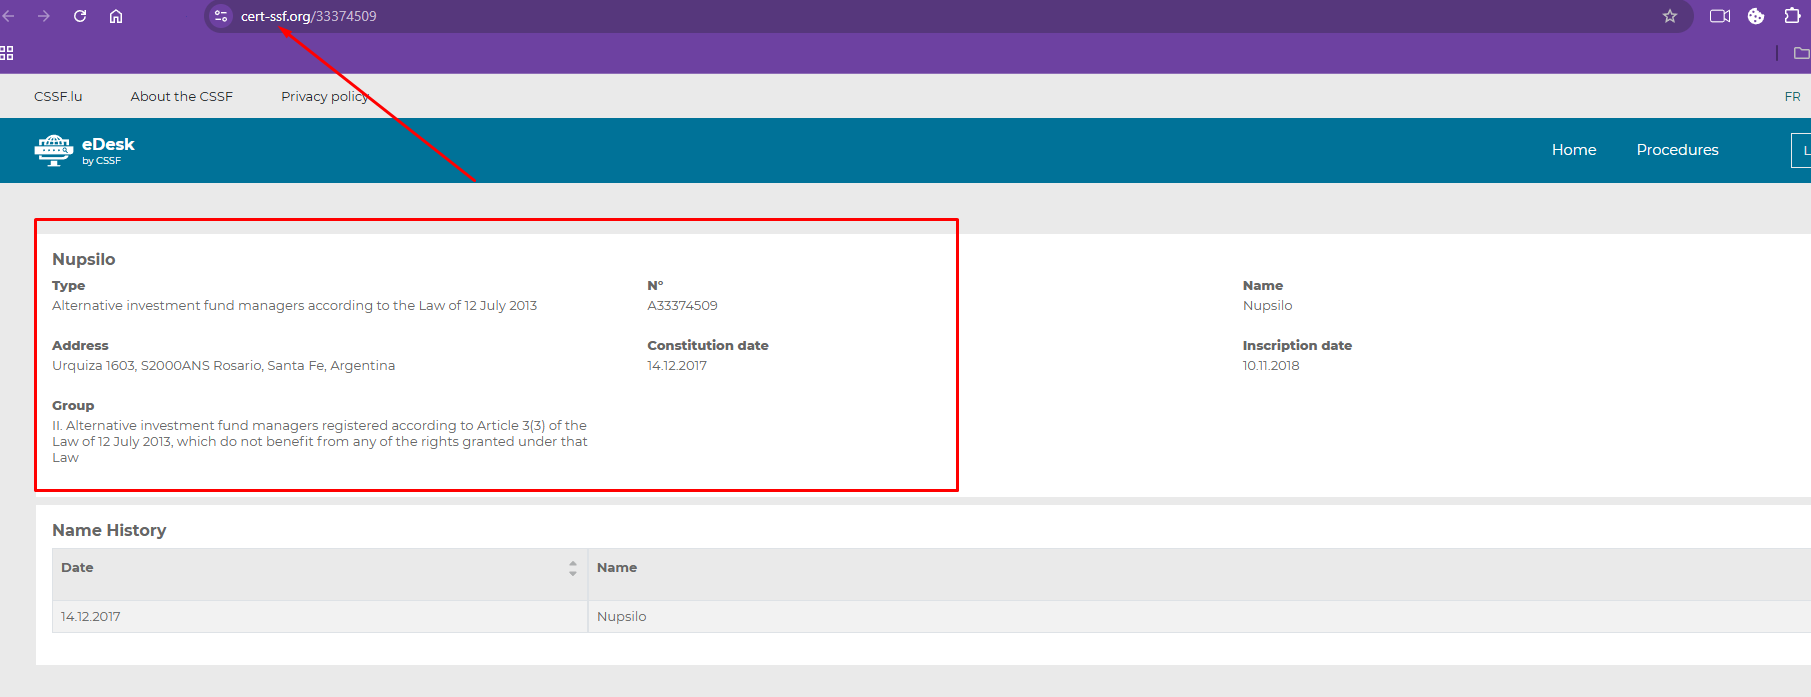Click the Nupsilo entity heading
Image resolution: width=1811 pixels, height=697 pixels.
(x=84, y=259)
